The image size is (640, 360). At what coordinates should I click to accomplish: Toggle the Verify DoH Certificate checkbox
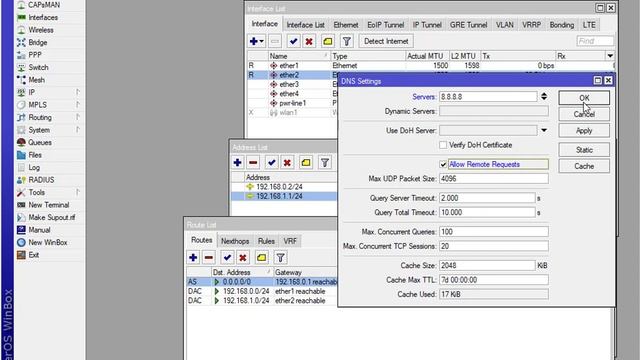click(x=443, y=145)
